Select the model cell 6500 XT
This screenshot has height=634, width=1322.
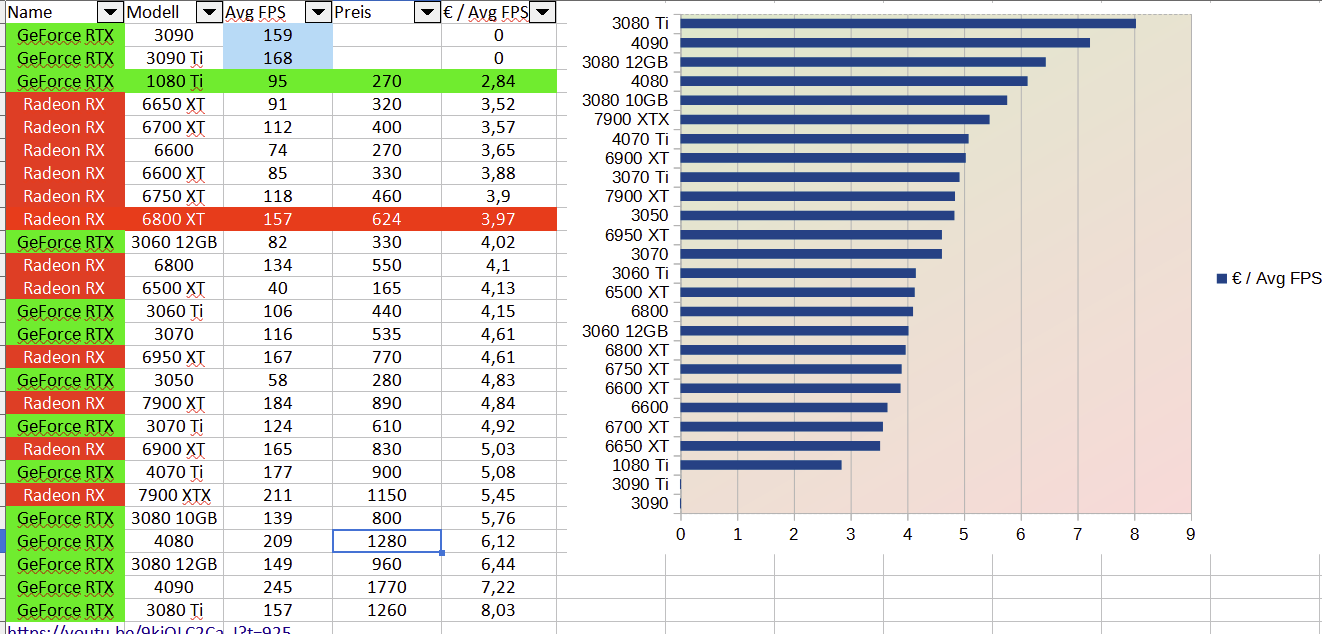click(174, 288)
